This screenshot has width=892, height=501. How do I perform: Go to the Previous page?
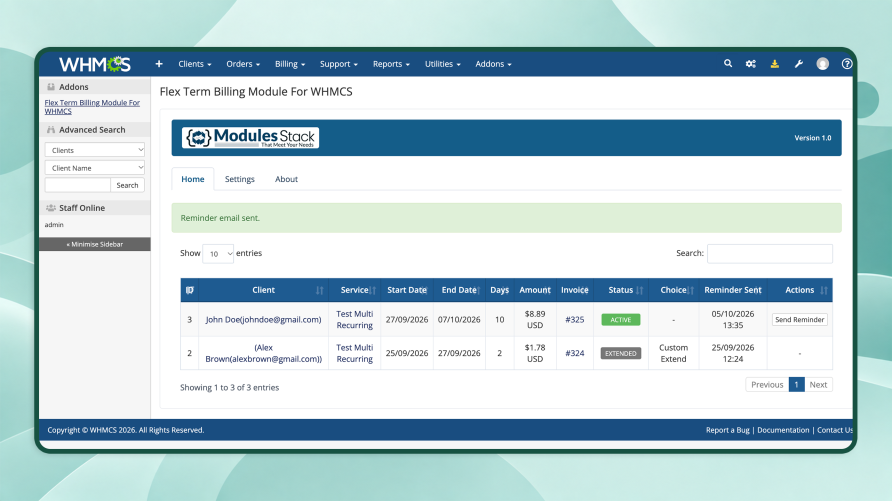(767, 384)
